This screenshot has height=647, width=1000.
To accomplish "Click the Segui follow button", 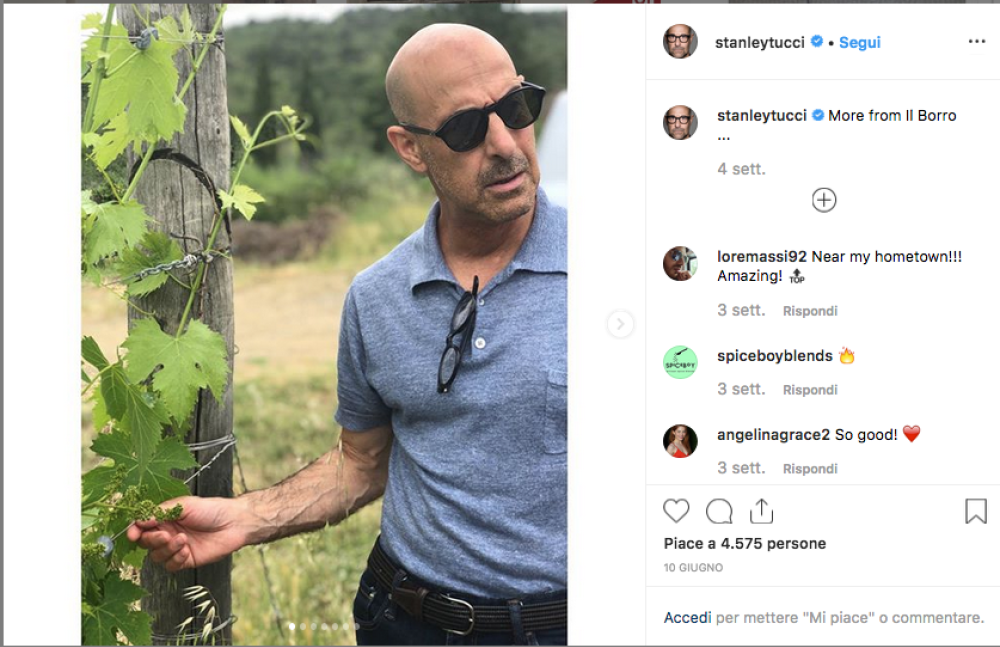I will tap(859, 42).
